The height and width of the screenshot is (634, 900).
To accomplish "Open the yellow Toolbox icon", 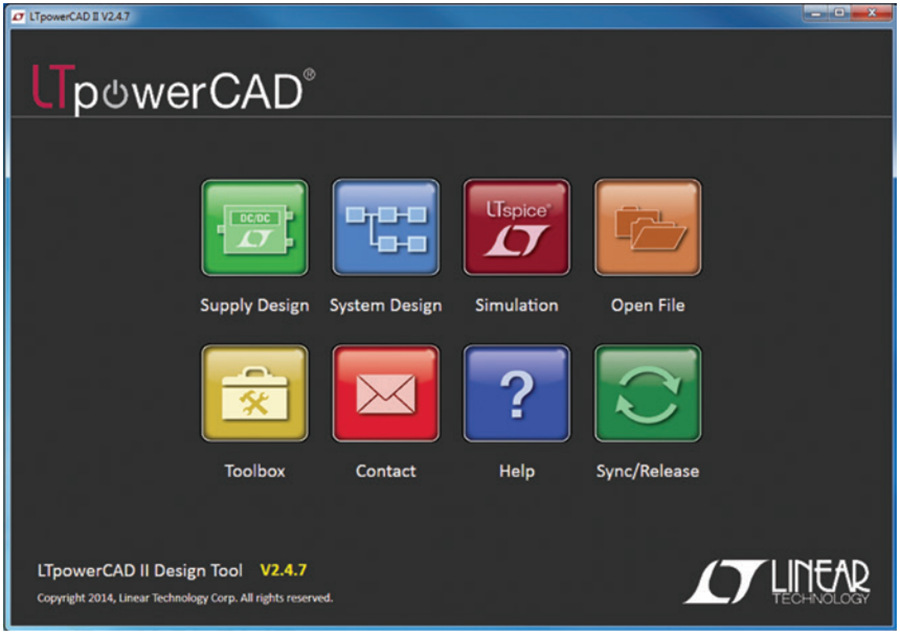I will [x=254, y=393].
